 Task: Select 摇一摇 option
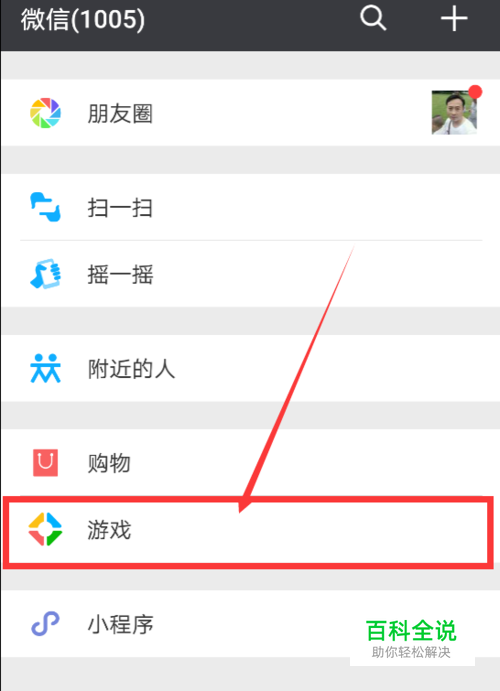coord(250,274)
